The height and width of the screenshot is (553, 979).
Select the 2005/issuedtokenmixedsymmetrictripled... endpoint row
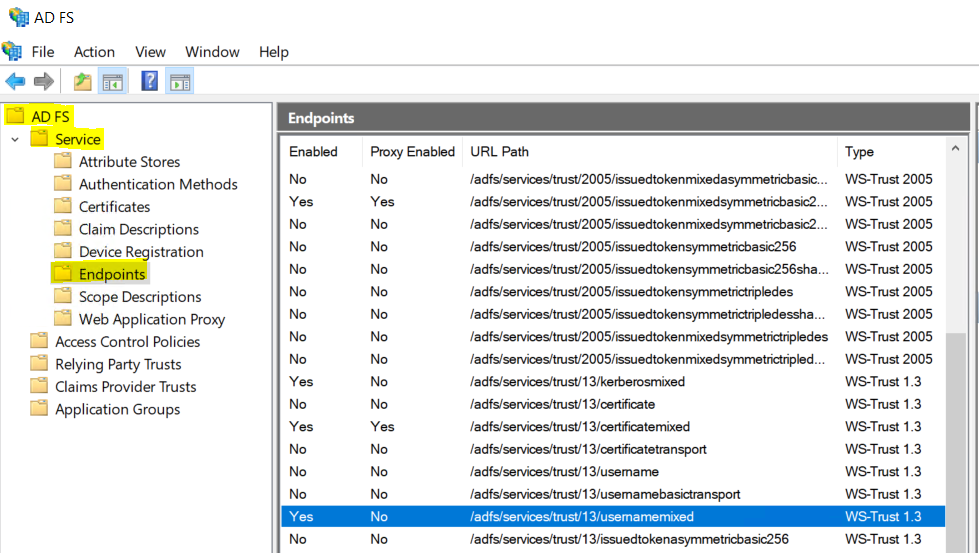click(x=612, y=359)
